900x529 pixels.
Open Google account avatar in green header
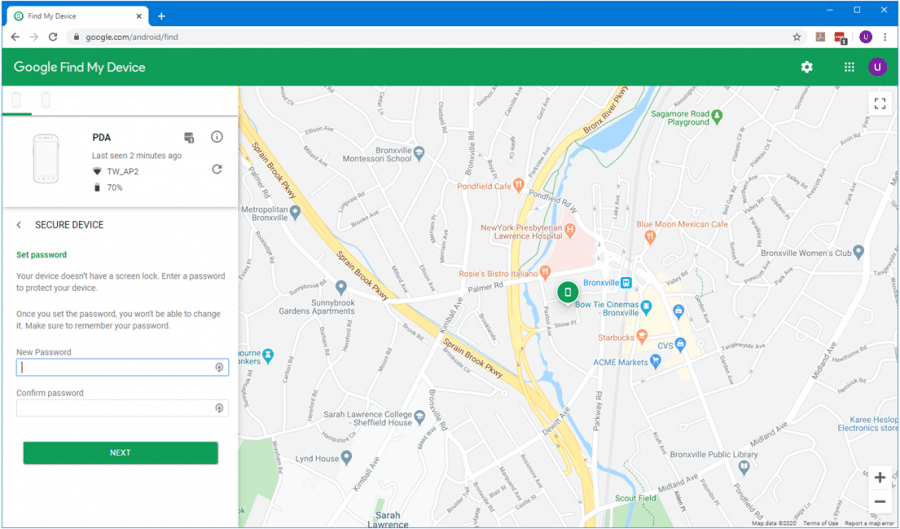coord(877,67)
